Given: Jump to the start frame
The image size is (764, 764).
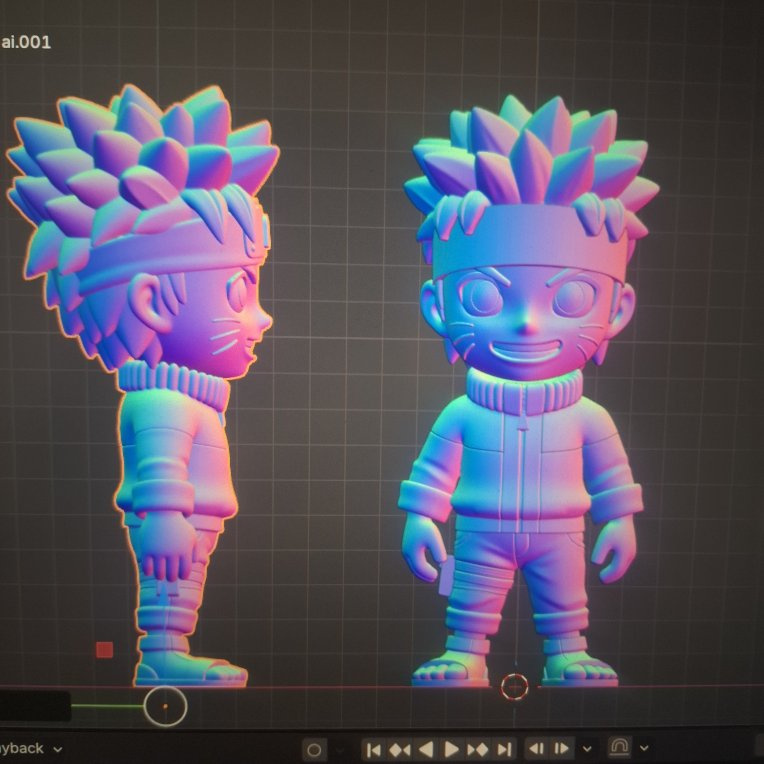Looking at the screenshot, I should pos(373,749).
